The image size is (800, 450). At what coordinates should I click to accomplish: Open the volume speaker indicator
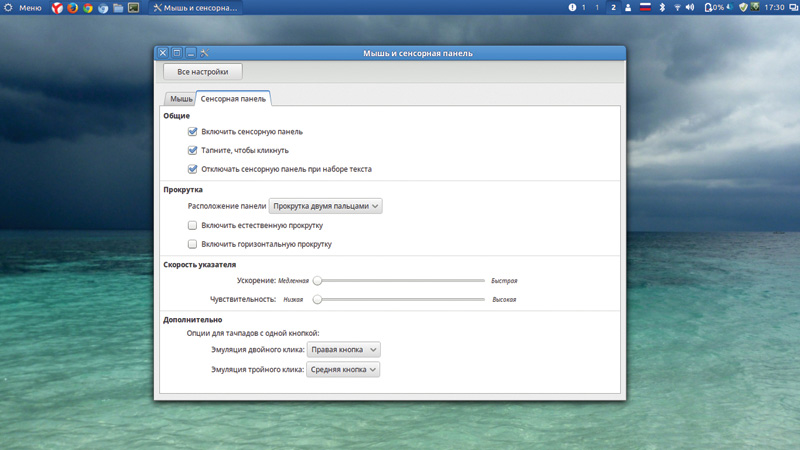[x=690, y=8]
